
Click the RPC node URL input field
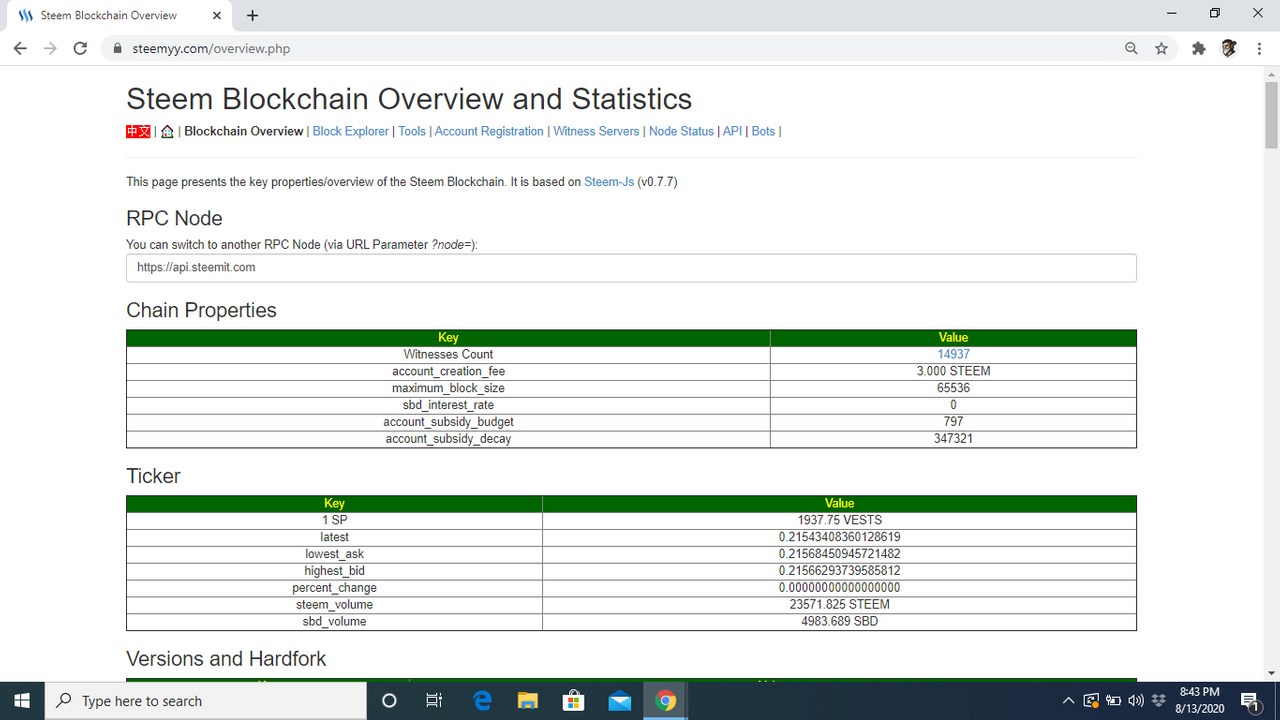pyautogui.click(x=631, y=268)
